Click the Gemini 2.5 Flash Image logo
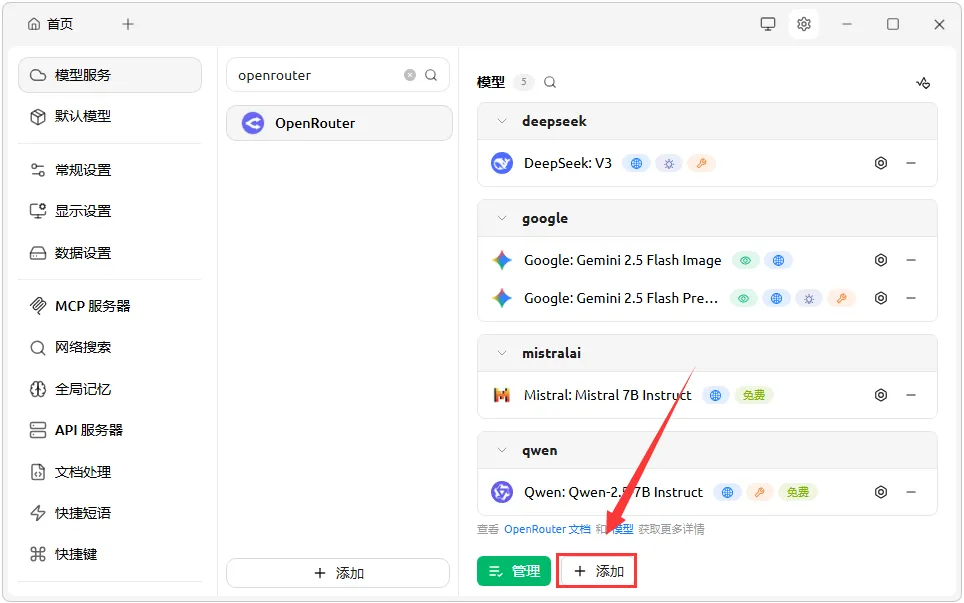Screen dimensions: 964x603 [x=502, y=260]
